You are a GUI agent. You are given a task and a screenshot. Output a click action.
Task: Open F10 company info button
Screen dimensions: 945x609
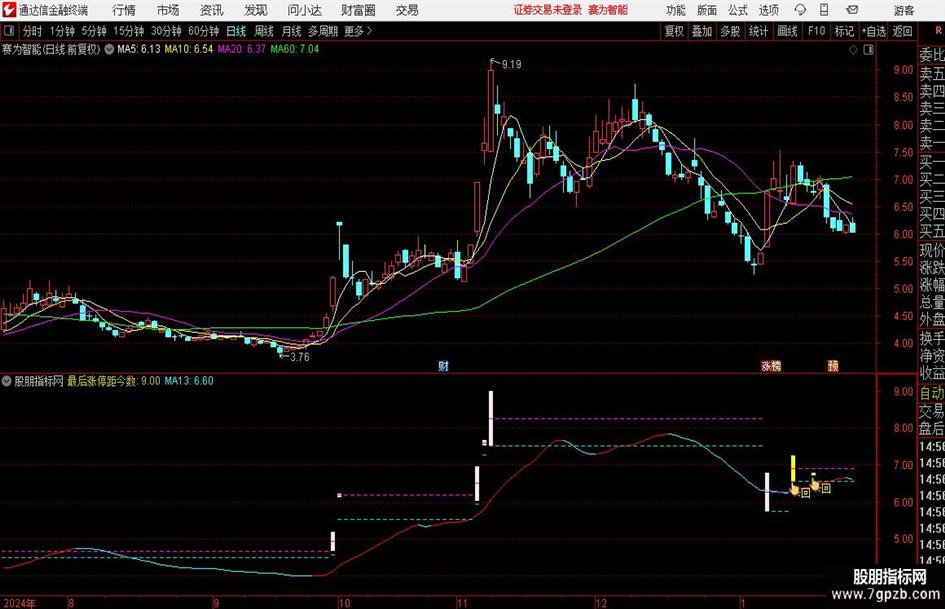[816, 31]
